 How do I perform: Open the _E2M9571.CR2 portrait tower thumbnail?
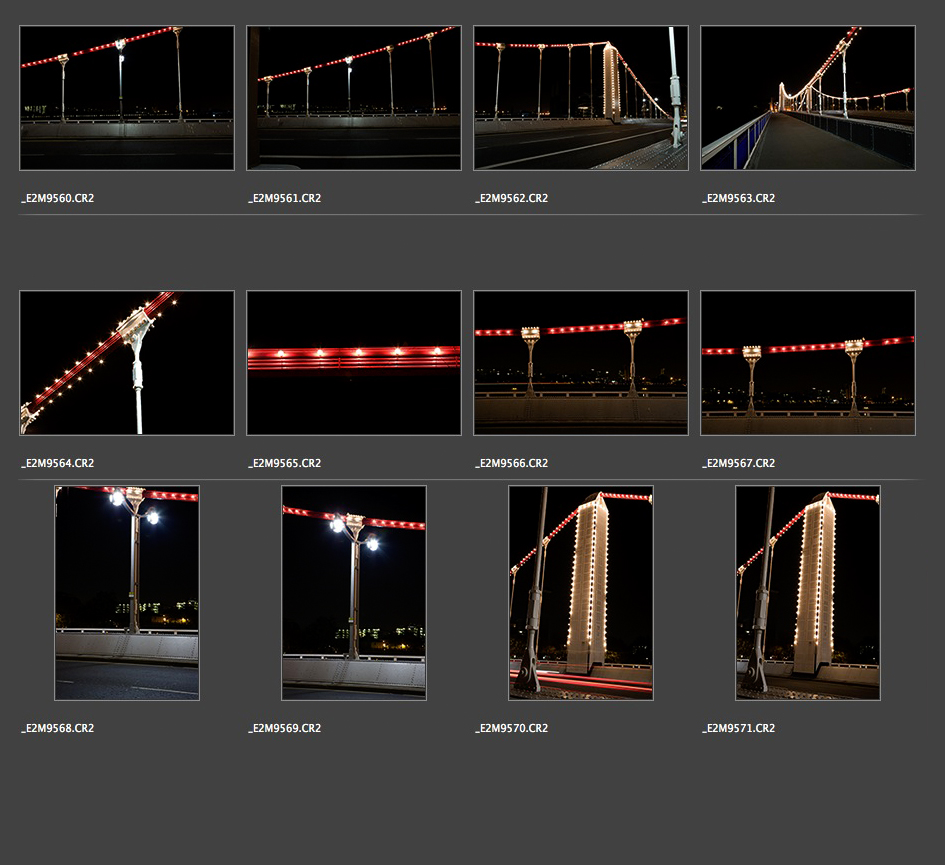click(808, 593)
